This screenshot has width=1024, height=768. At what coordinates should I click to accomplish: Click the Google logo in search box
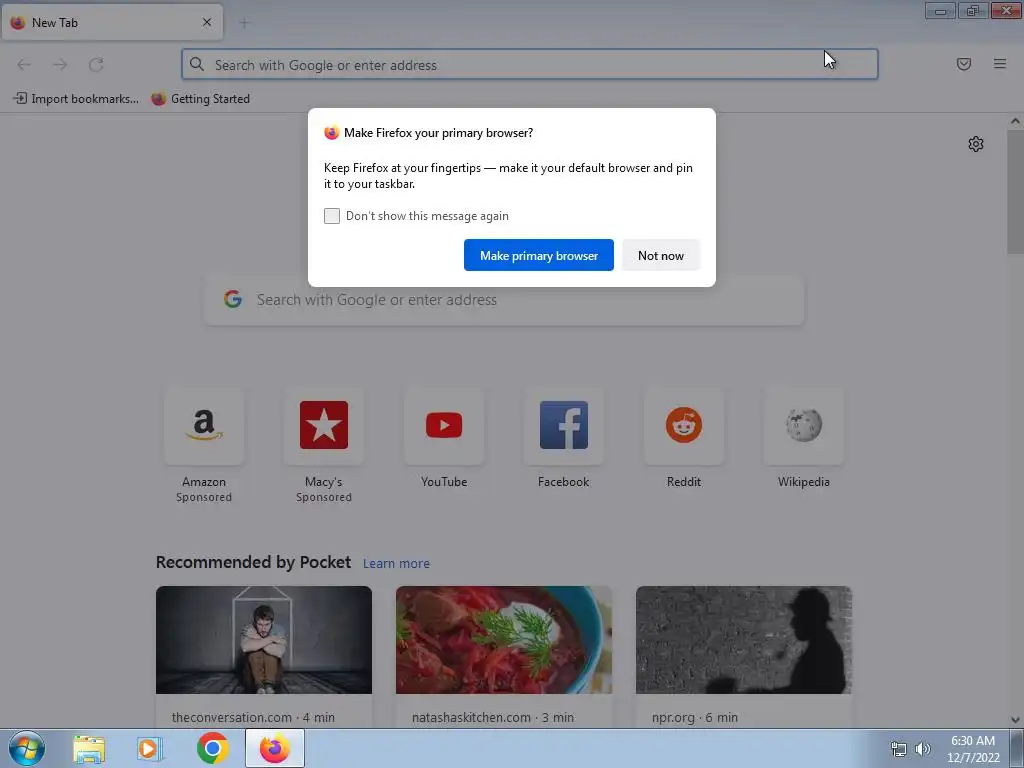tap(233, 299)
